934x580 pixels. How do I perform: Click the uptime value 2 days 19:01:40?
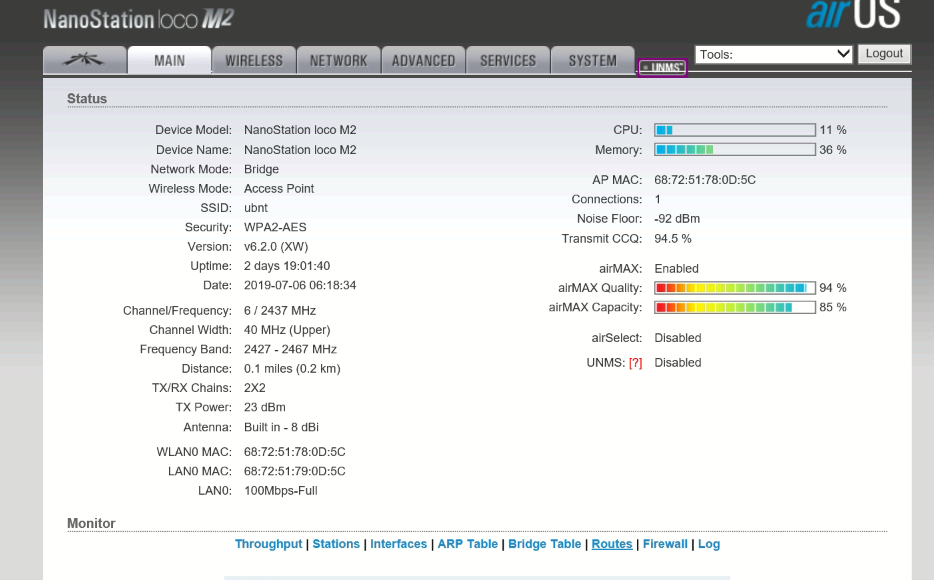coord(287,266)
